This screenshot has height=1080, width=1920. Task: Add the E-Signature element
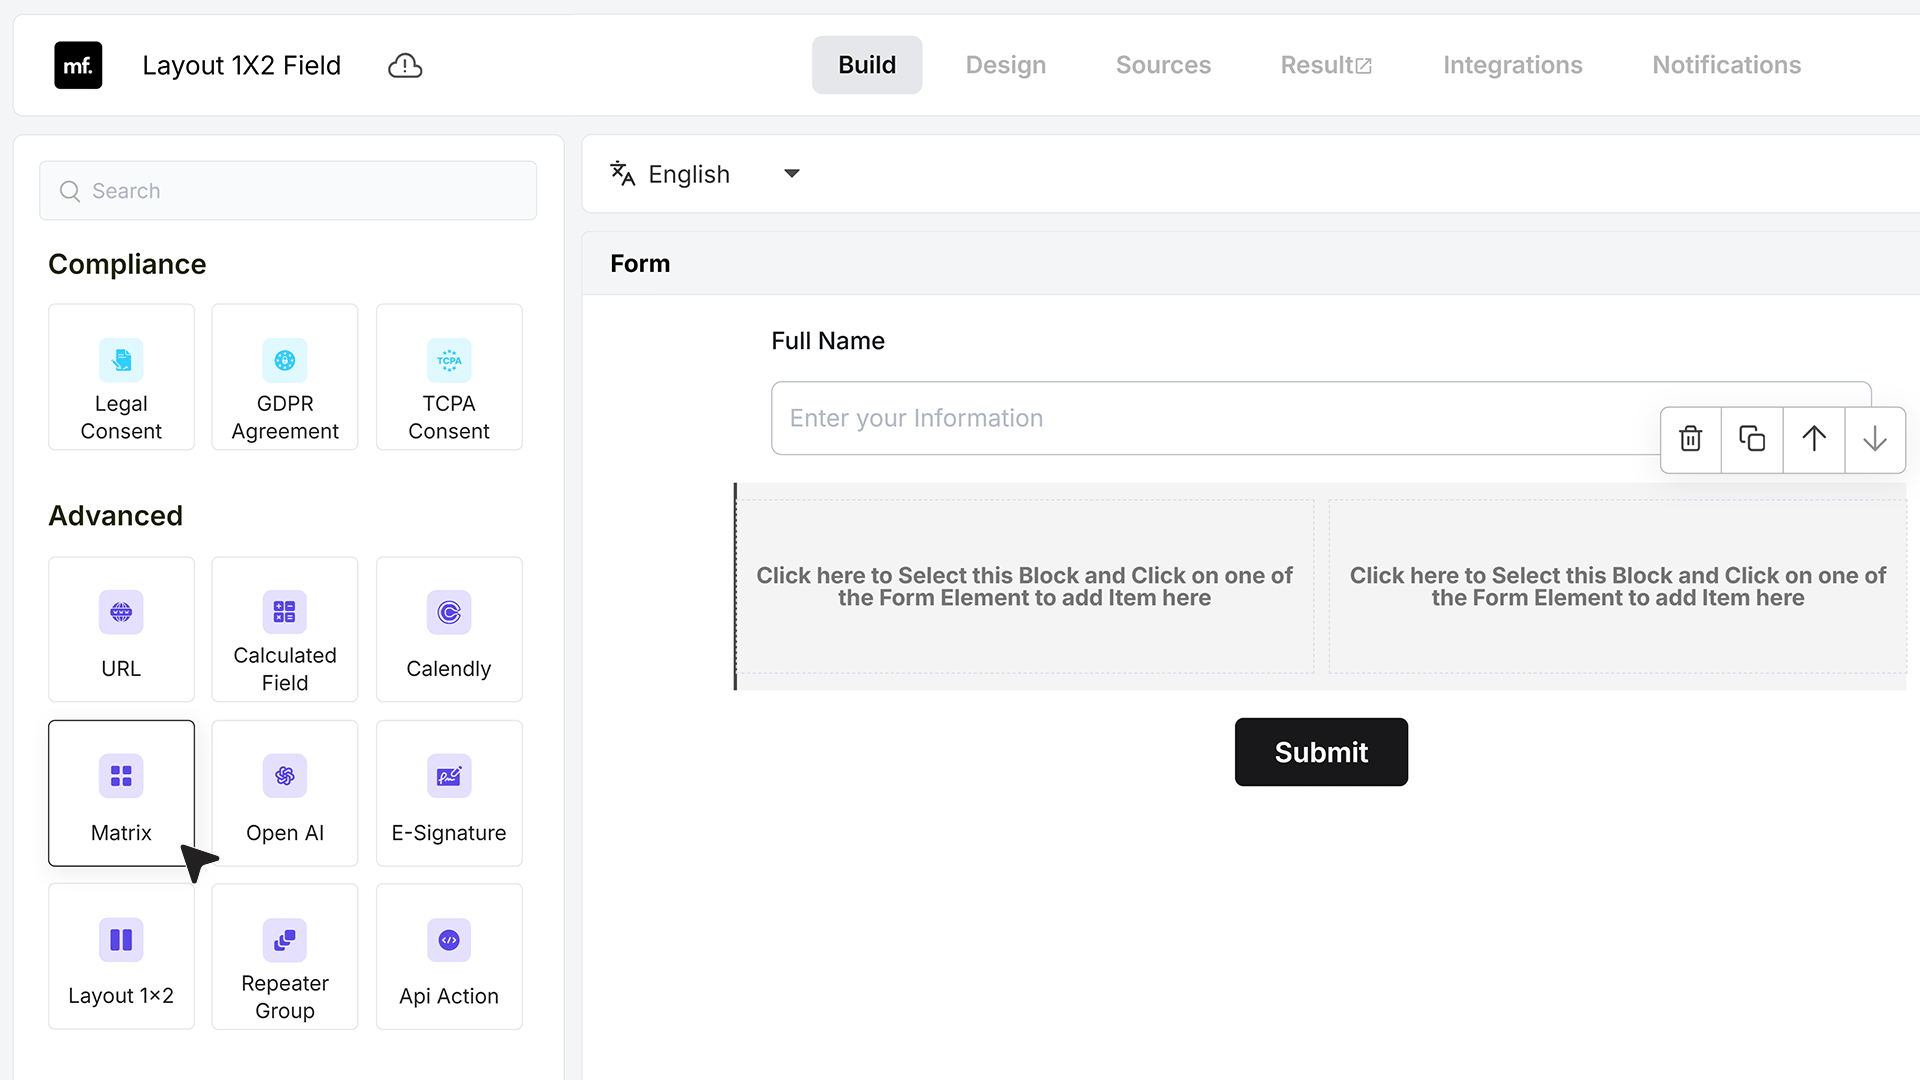point(449,793)
